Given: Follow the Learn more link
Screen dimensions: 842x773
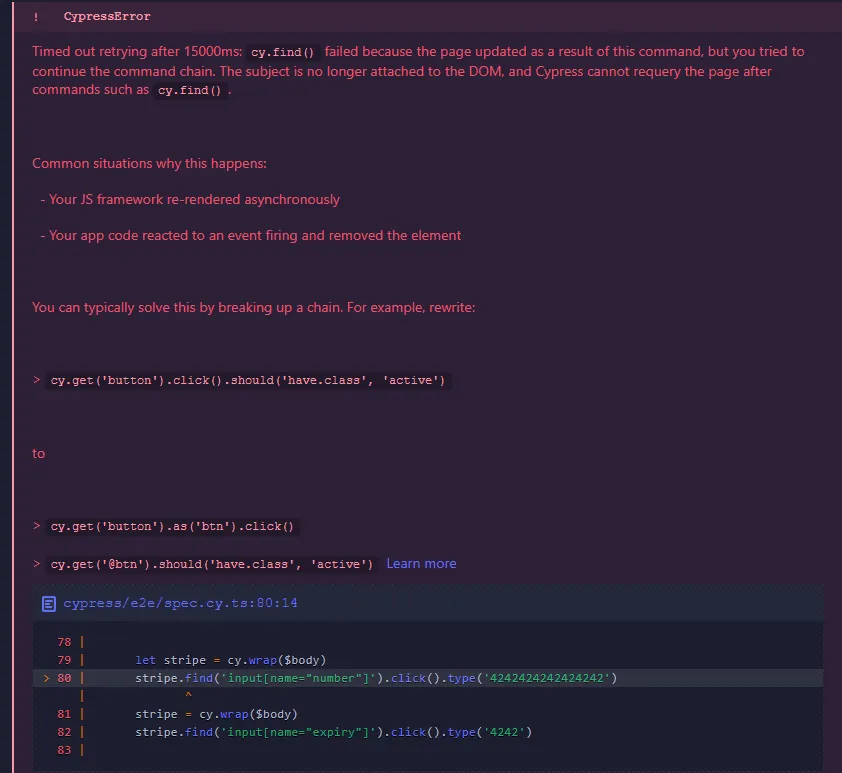Looking at the screenshot, I should [x=421, y=564].
